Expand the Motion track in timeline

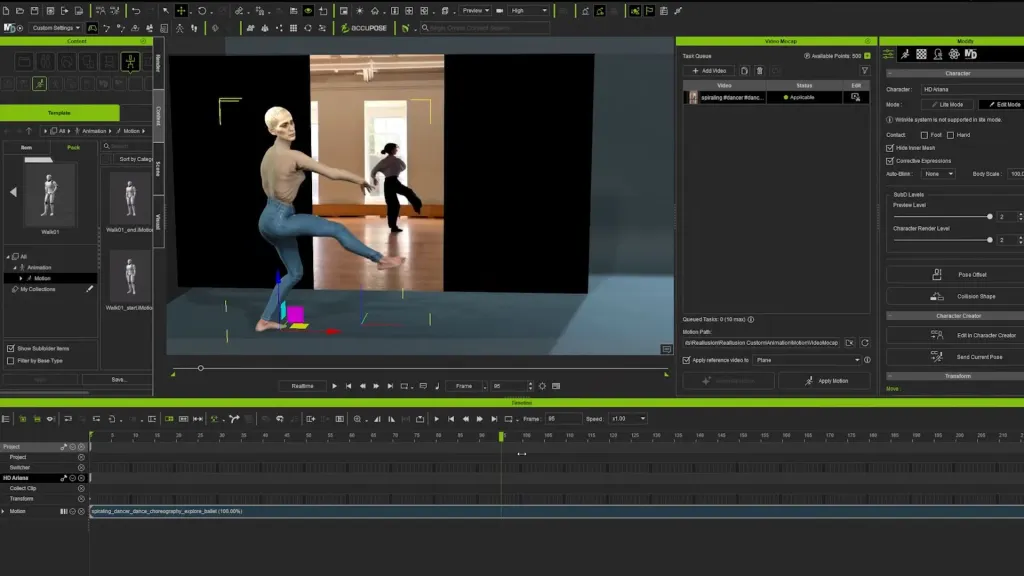pos(3,511)
